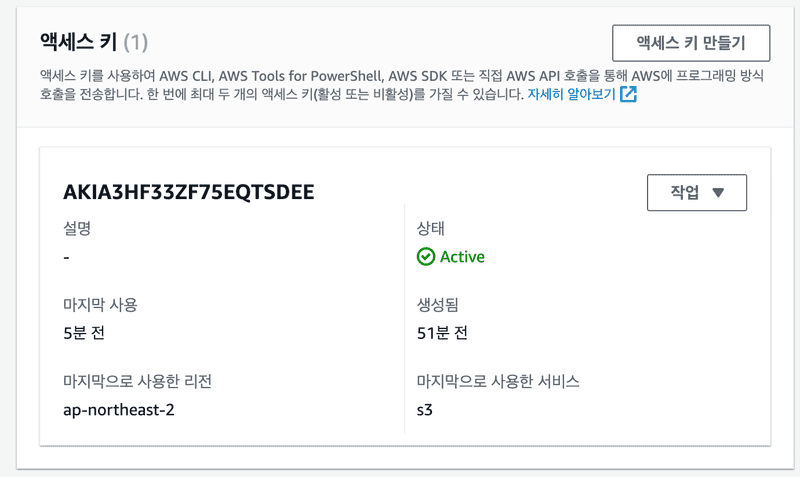
Task: Click the 생성됨 label
Action: coord(437,304)
